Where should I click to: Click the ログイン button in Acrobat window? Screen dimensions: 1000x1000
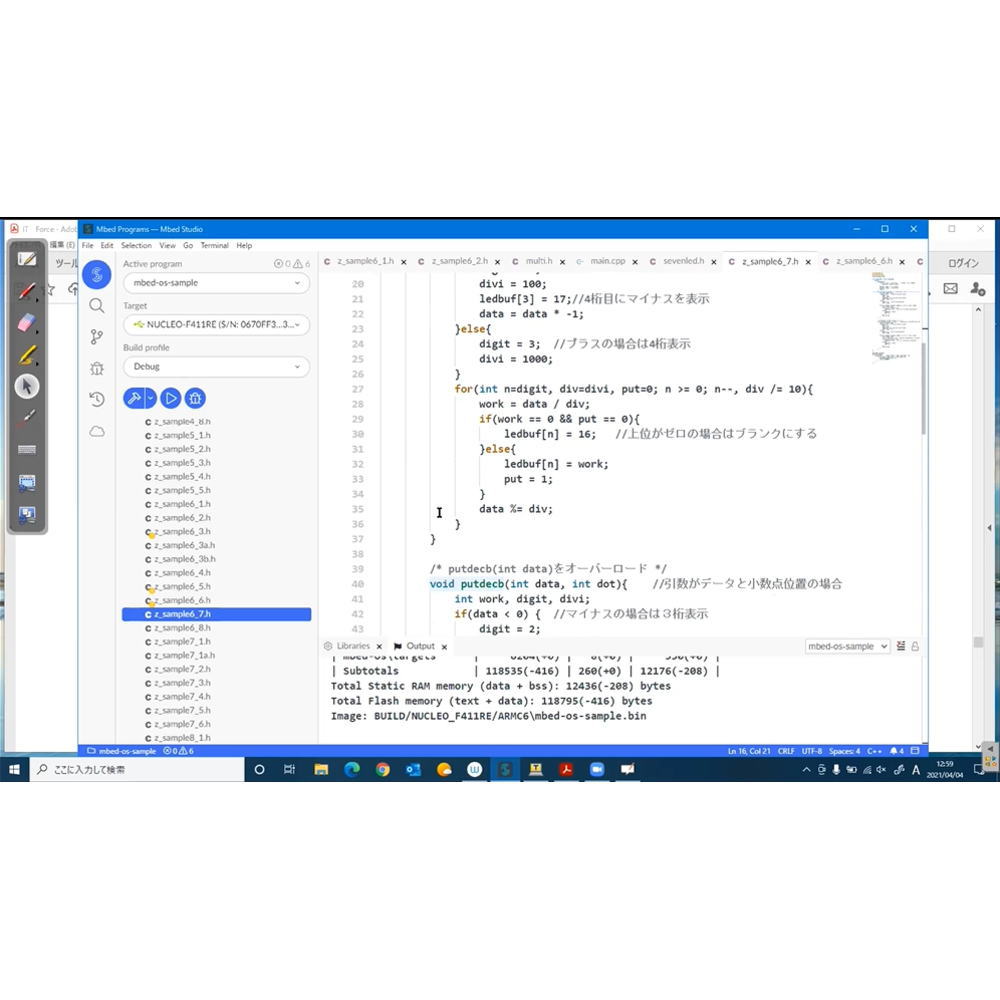(x=963, y=263)
